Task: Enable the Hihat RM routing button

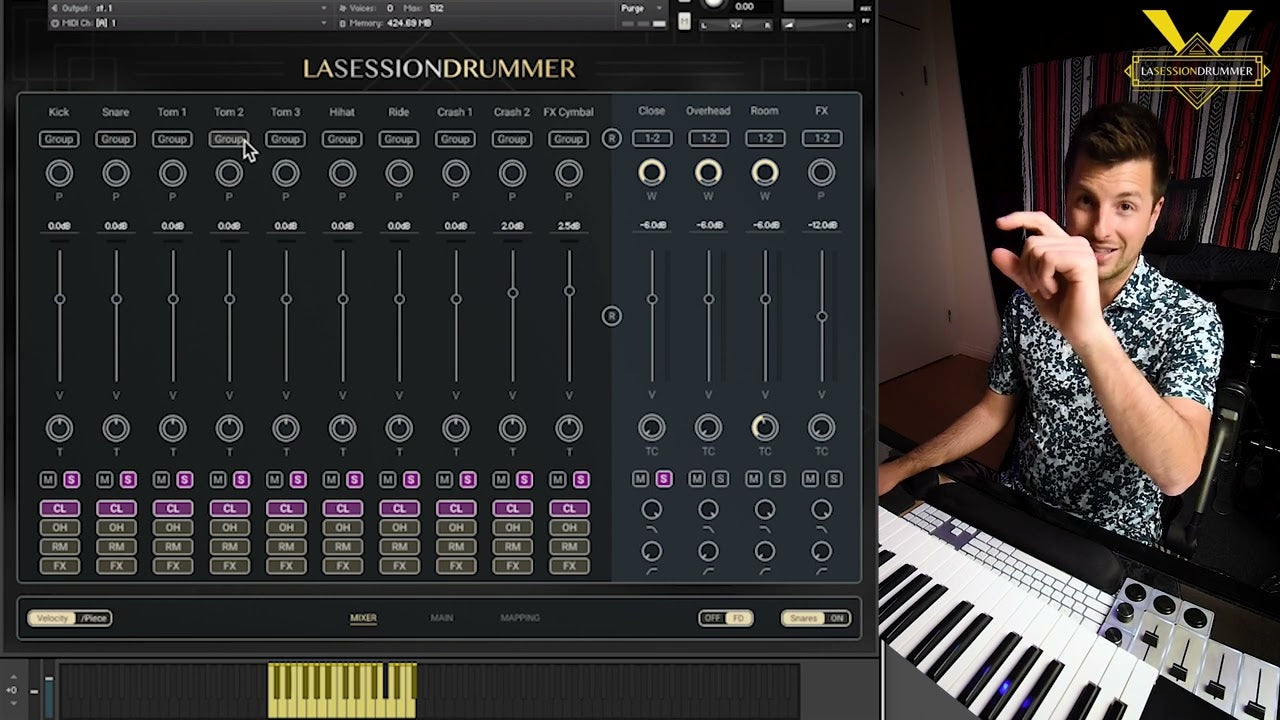Action: [342, 547]
